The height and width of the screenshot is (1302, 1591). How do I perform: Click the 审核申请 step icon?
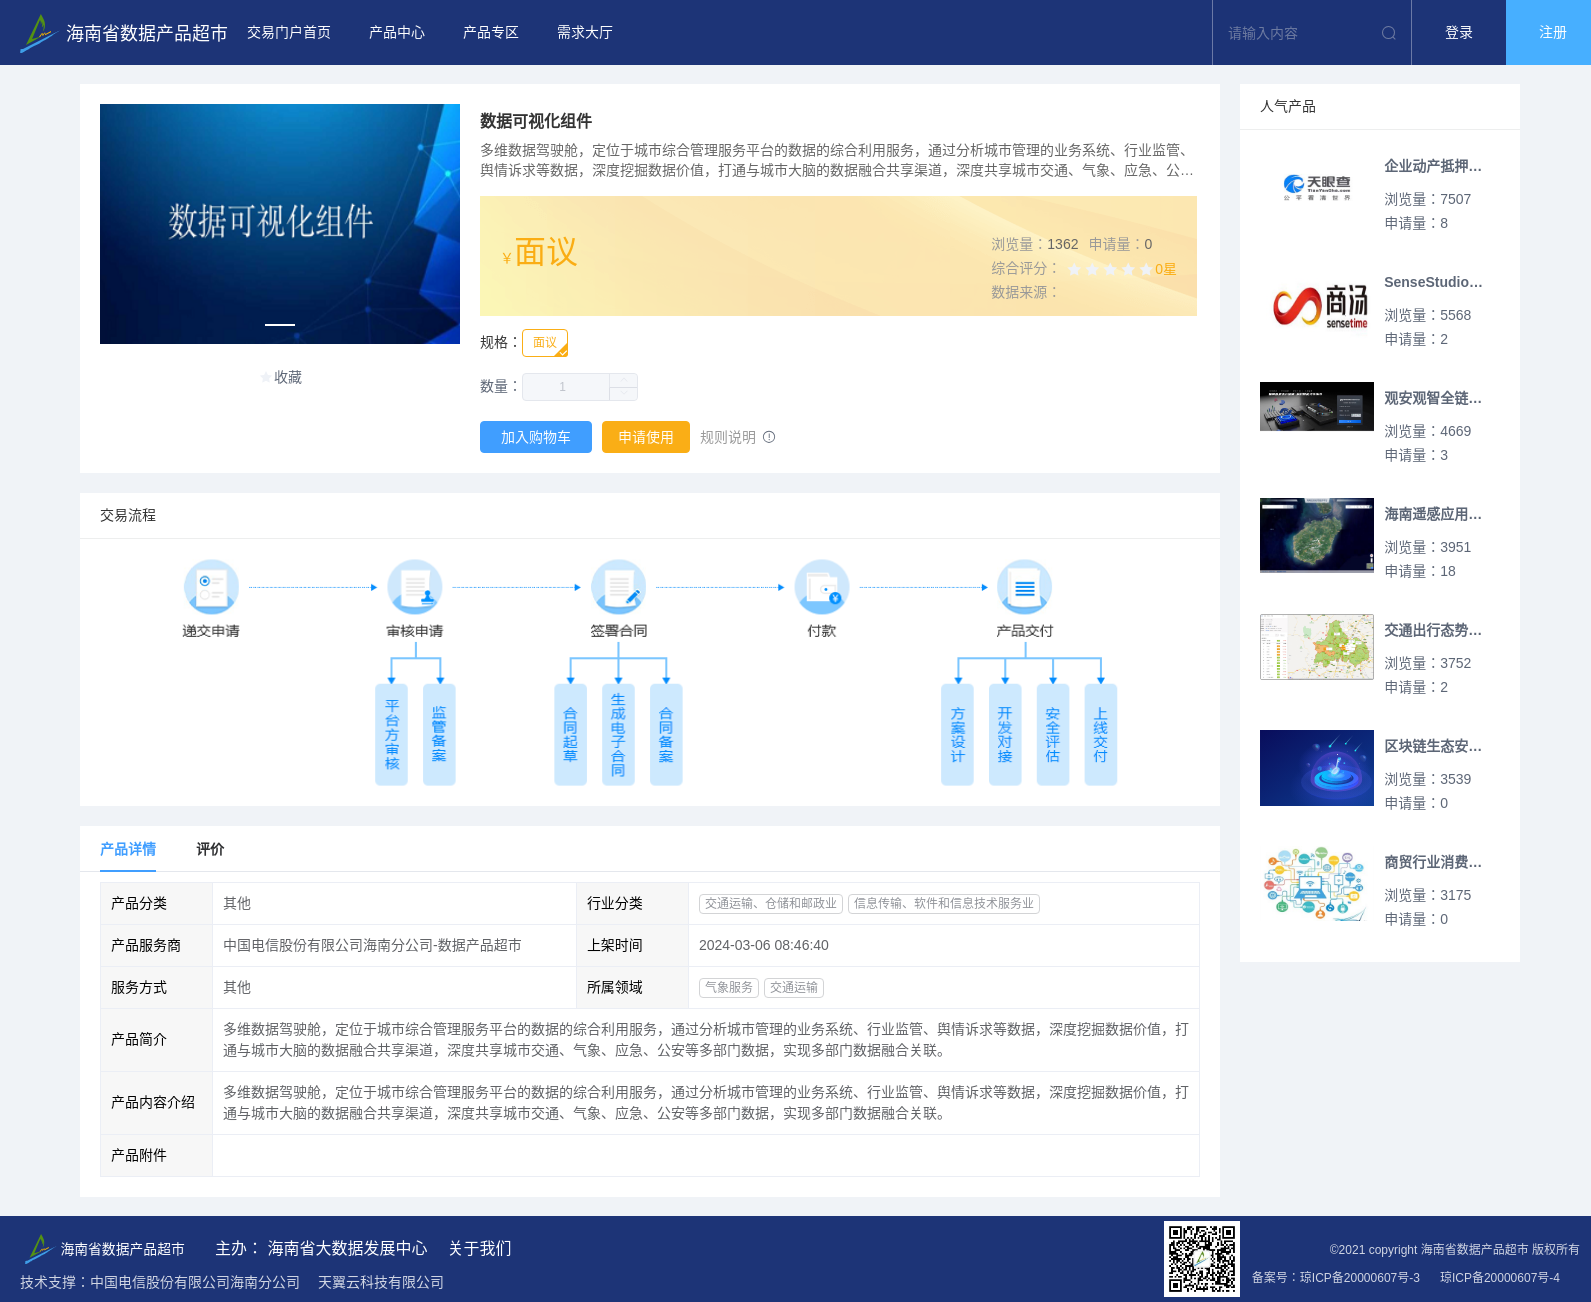(415, 587)
